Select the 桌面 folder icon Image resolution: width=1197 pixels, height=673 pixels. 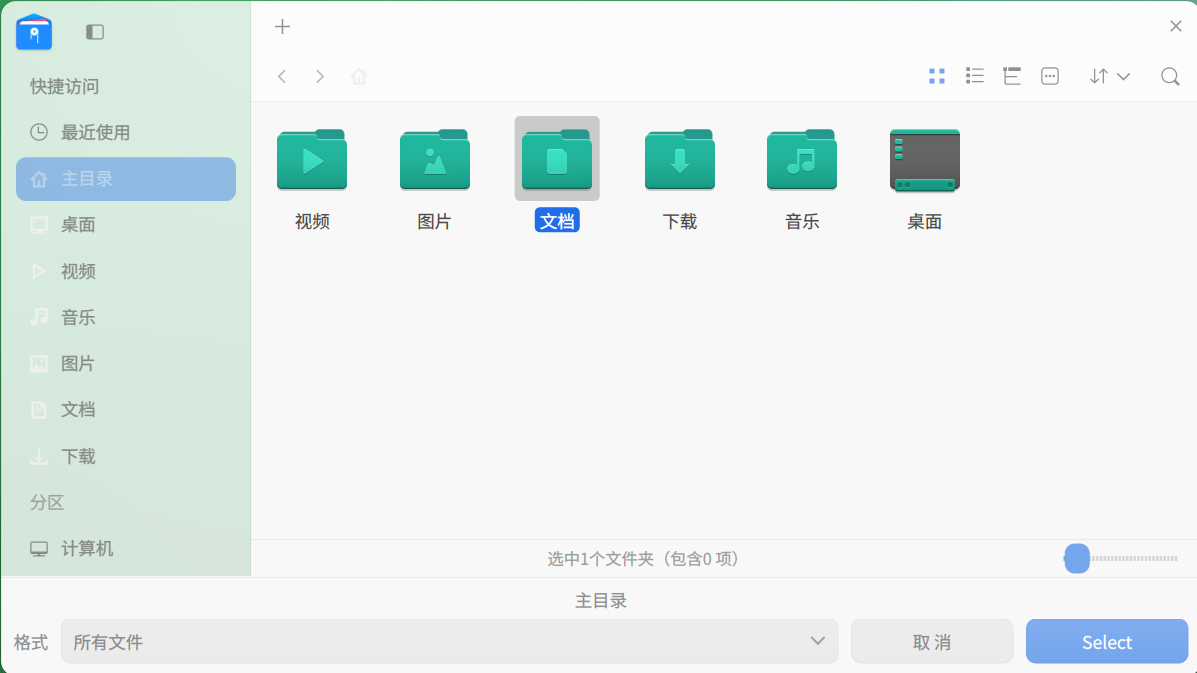click(924, 159)
